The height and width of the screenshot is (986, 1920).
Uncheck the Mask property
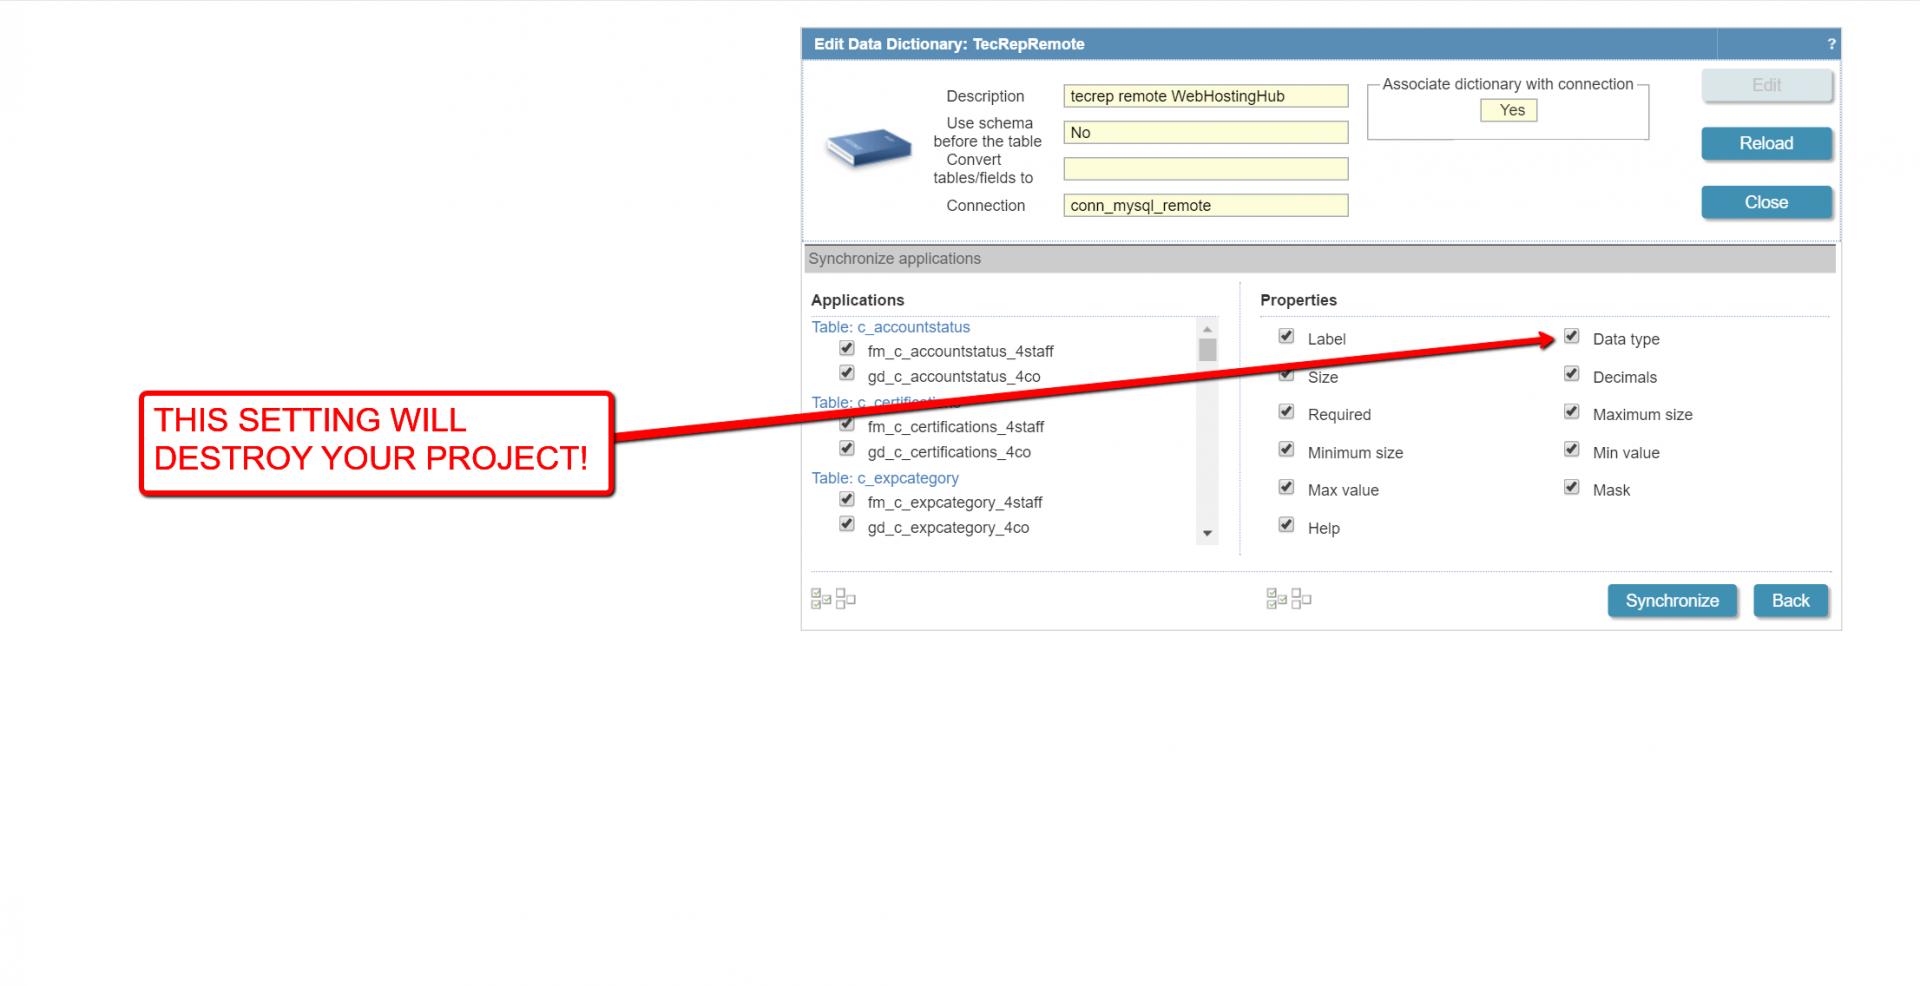[x=1572, y=488]
